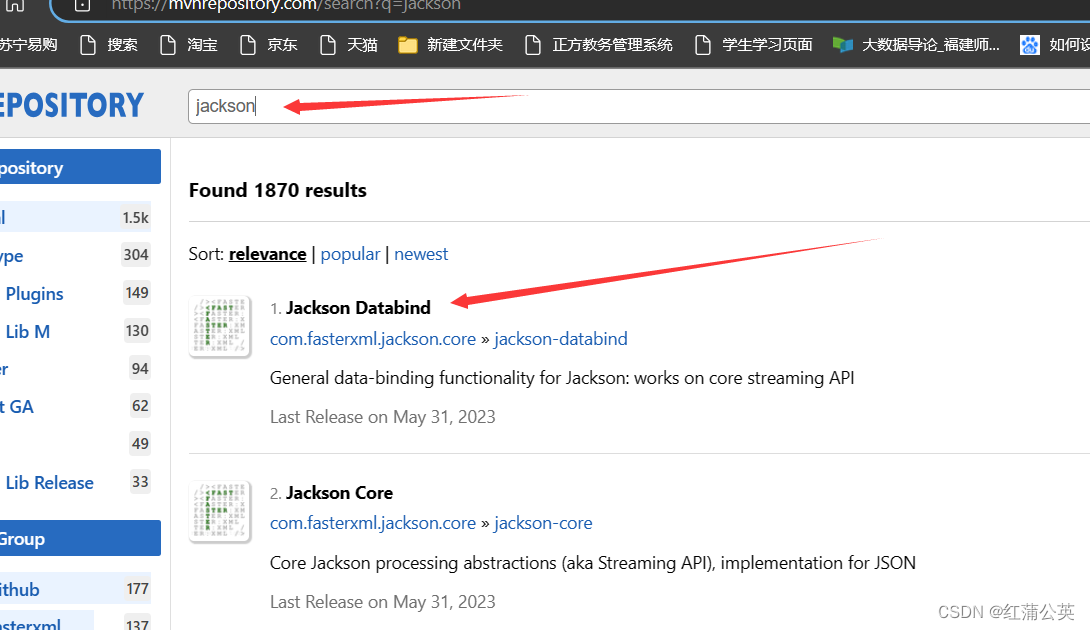Click the Group sidebar header
1090x630 pixels.
tap(80, 538)
